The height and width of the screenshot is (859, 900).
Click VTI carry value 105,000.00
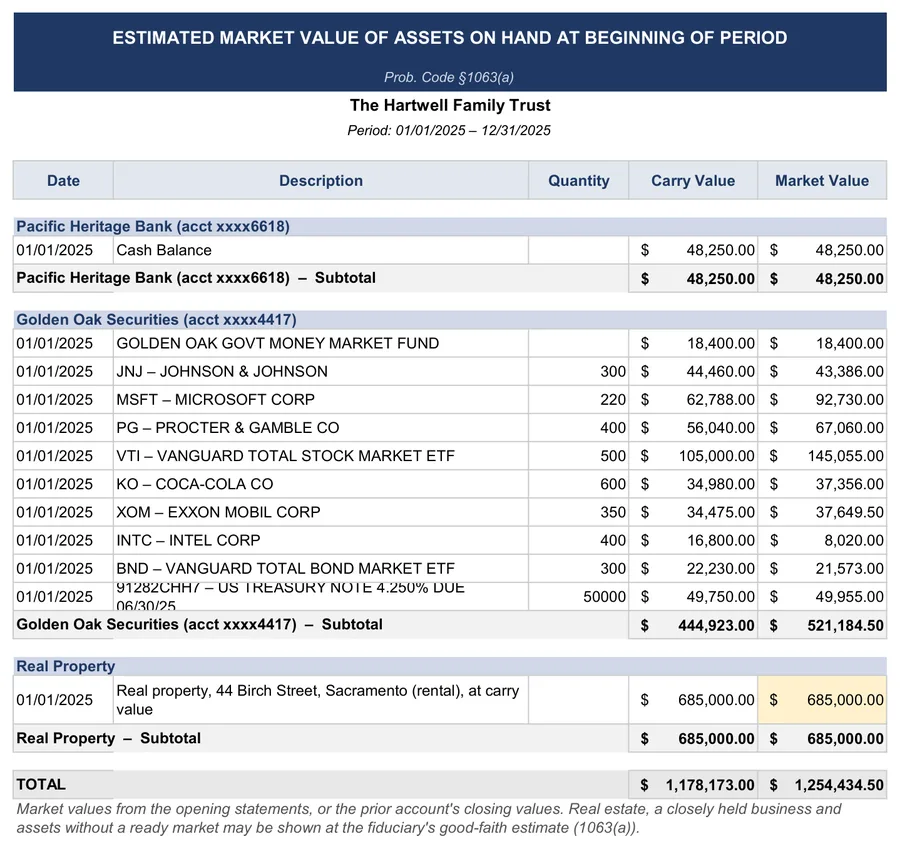(x=693, y=456)
